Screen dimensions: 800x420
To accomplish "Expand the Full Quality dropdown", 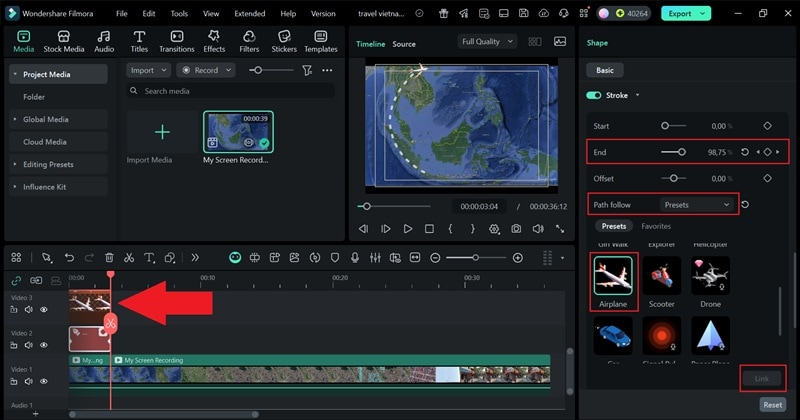I will coord(487,42).
